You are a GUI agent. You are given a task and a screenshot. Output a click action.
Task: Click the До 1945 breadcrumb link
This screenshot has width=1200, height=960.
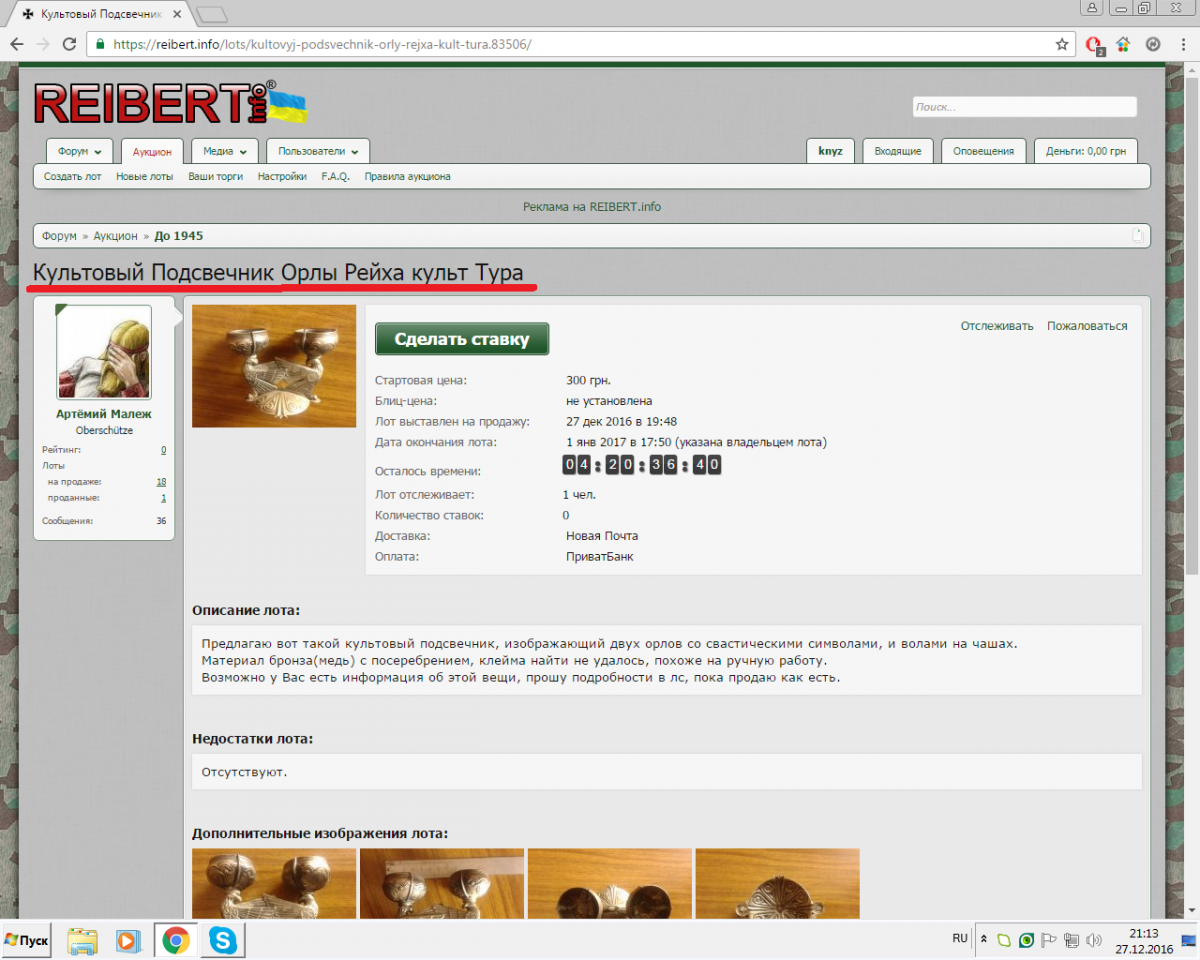pos(179,236)
